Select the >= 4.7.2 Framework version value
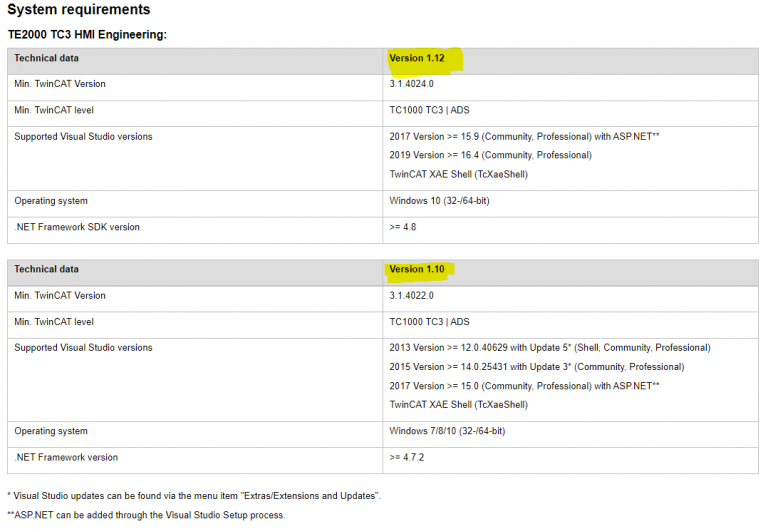Screen dimensions: 768x529 407,457
